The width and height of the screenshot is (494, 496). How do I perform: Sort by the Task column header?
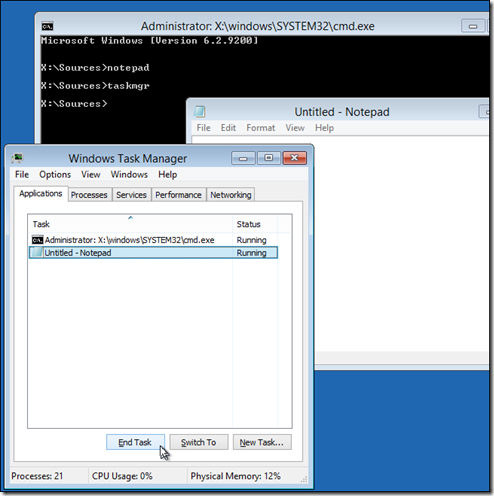(130, 224)
